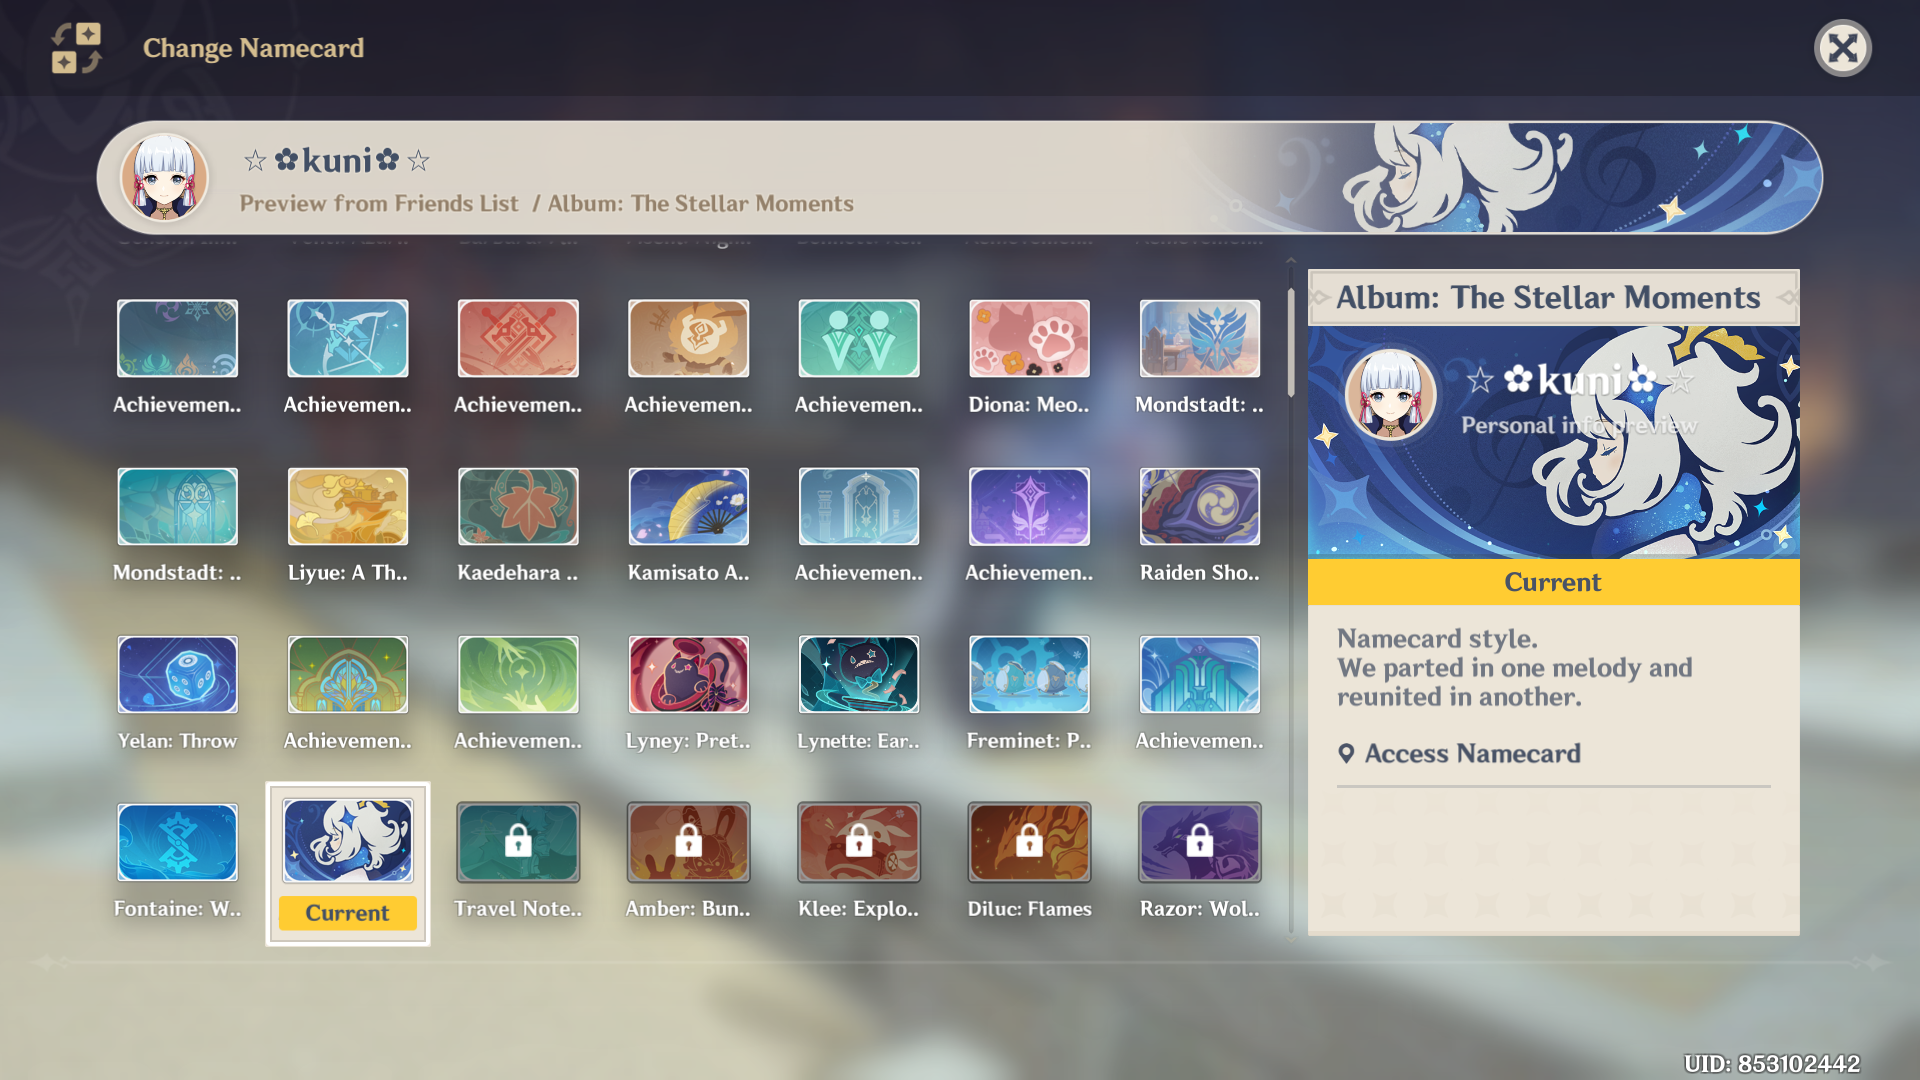Screen dimensions: 1920x1080
Task: Click the locked Klee: Exploration namecard
Action: click(858, 842)
